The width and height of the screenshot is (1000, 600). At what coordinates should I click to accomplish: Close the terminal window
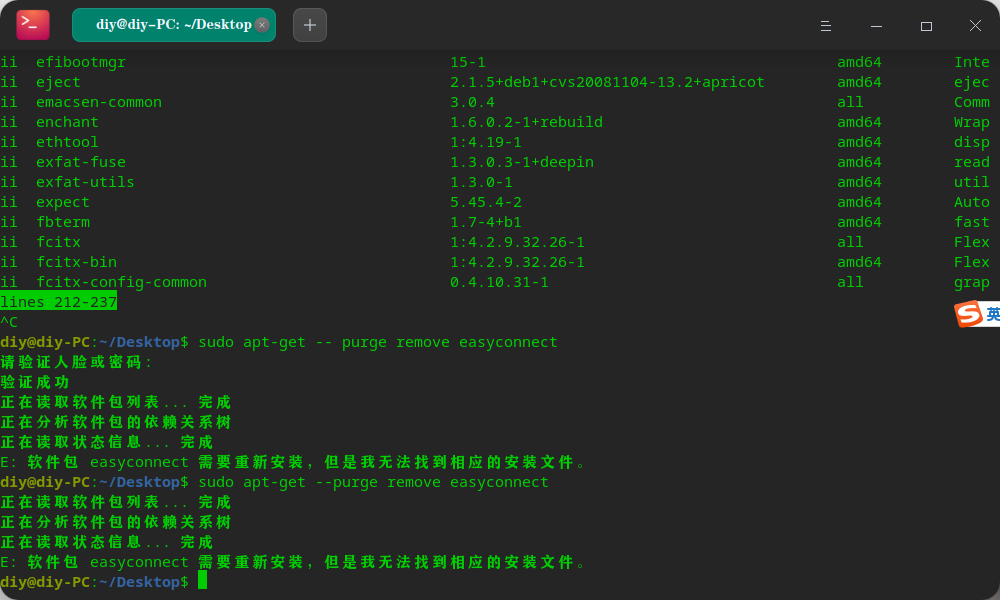coord(975,26)
